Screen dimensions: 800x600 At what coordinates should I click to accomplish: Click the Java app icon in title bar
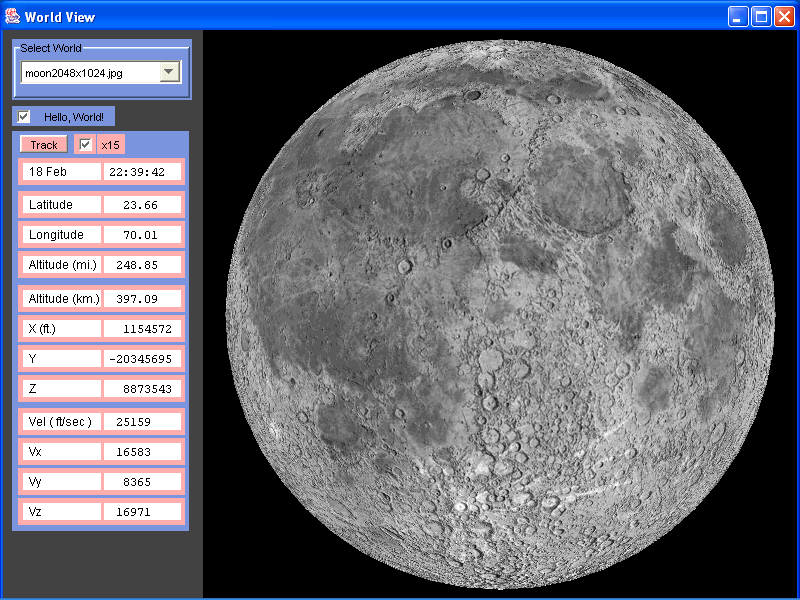[12, 15]
